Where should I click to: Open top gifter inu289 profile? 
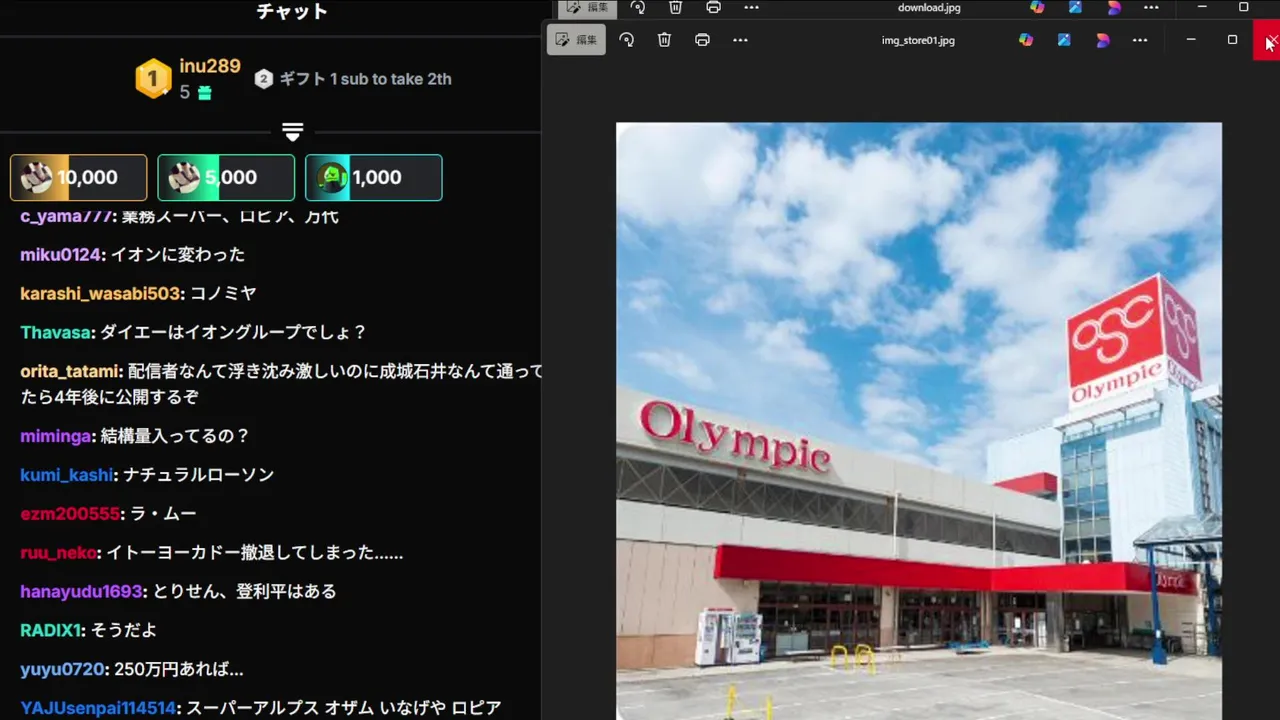click(x=210, y=67)
